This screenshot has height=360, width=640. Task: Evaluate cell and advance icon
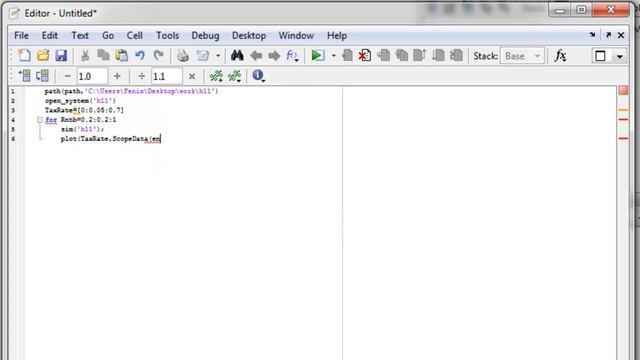pyautogui.click(x=42, y=76)
